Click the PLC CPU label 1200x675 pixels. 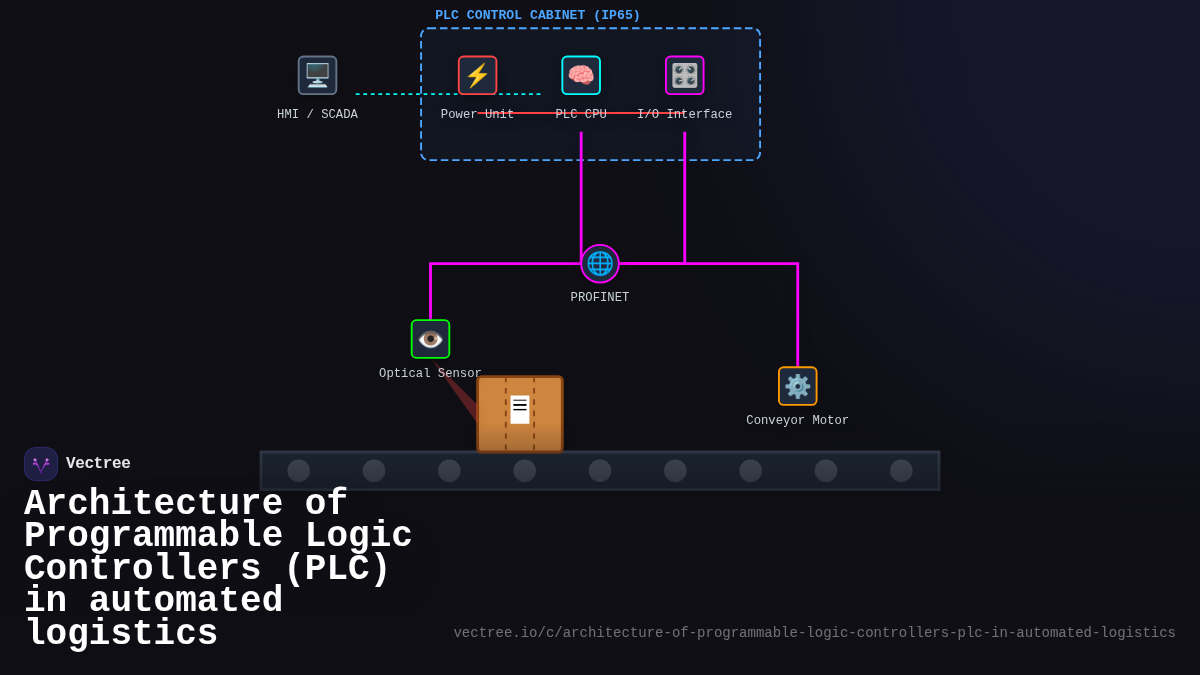pos(581,113)
